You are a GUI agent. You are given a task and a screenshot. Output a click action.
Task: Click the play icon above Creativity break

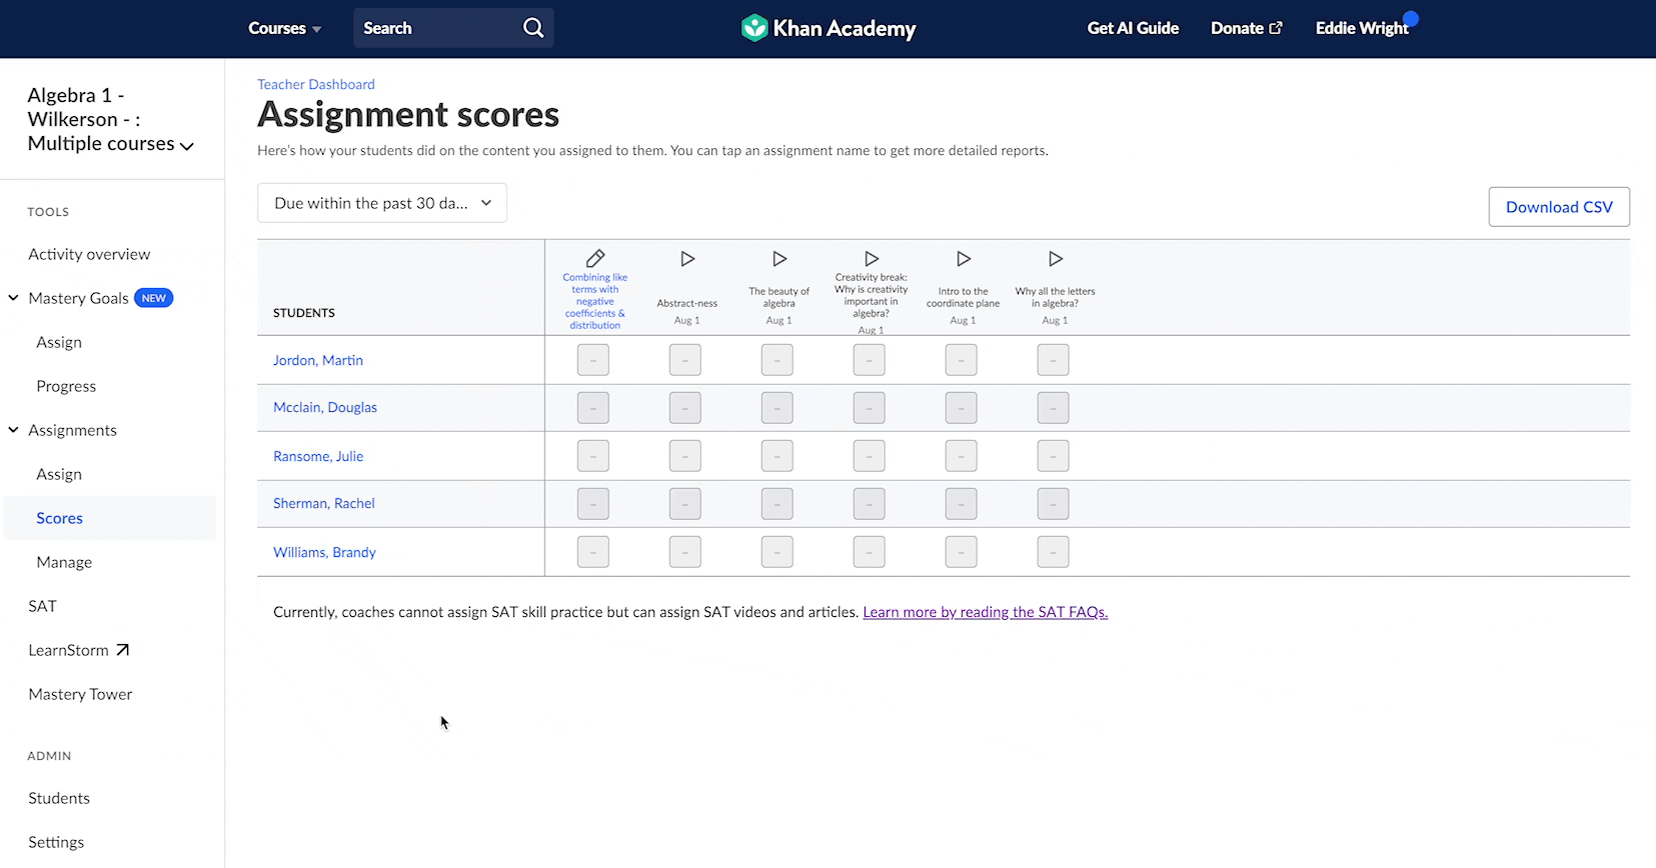click(872, 259)
